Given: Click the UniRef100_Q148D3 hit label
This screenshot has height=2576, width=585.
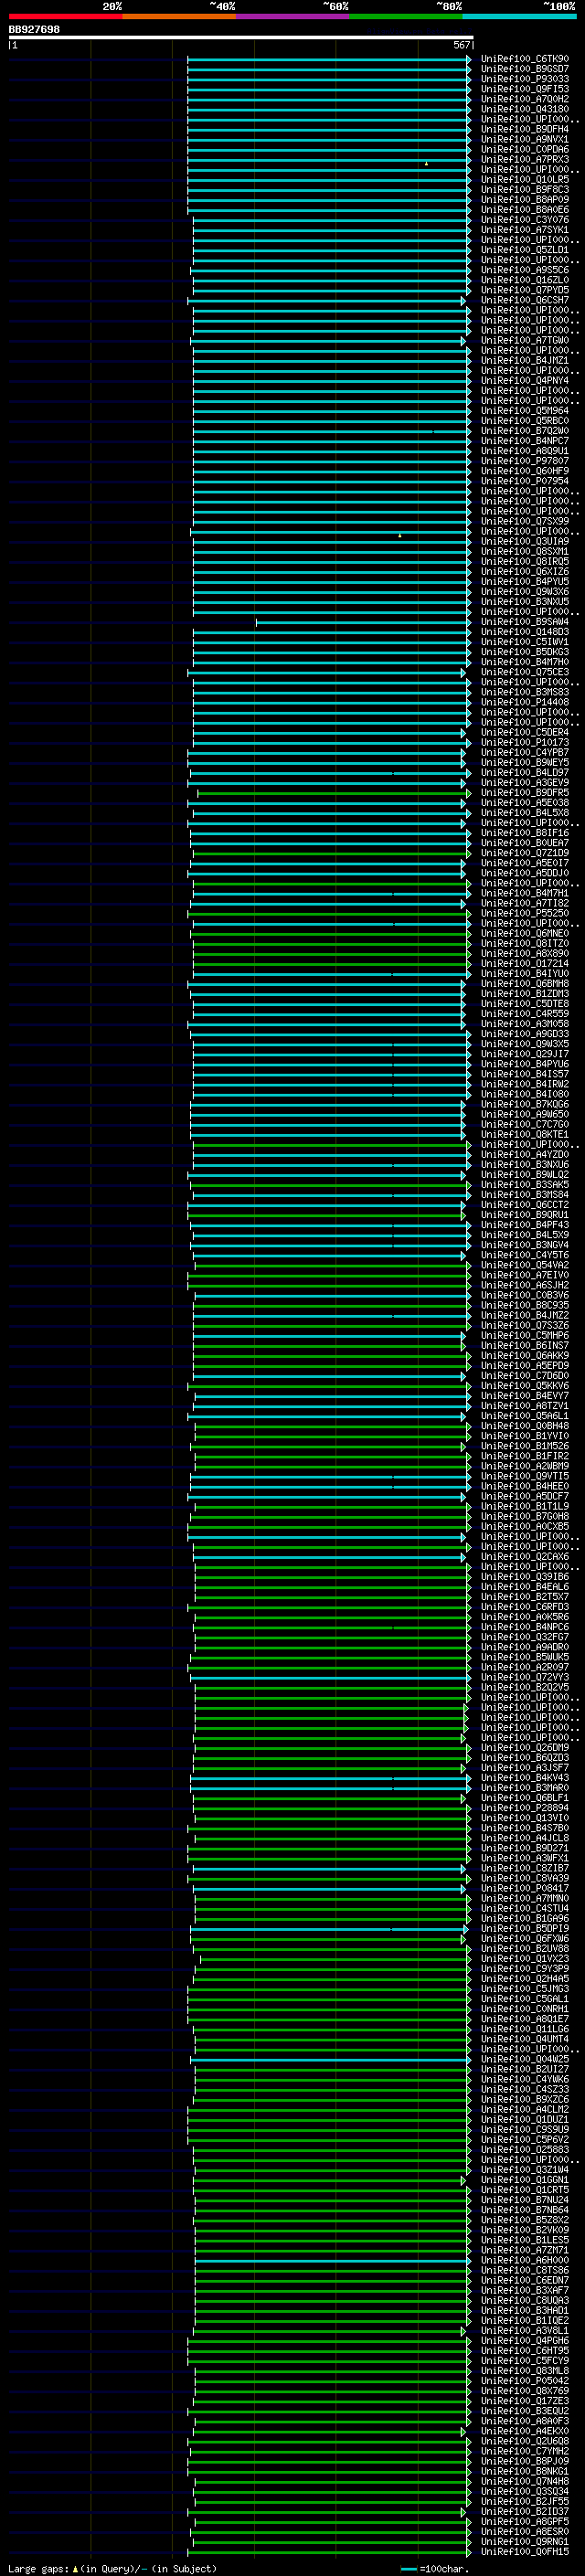Looking at the screenshot, I should tap(524, 632).
